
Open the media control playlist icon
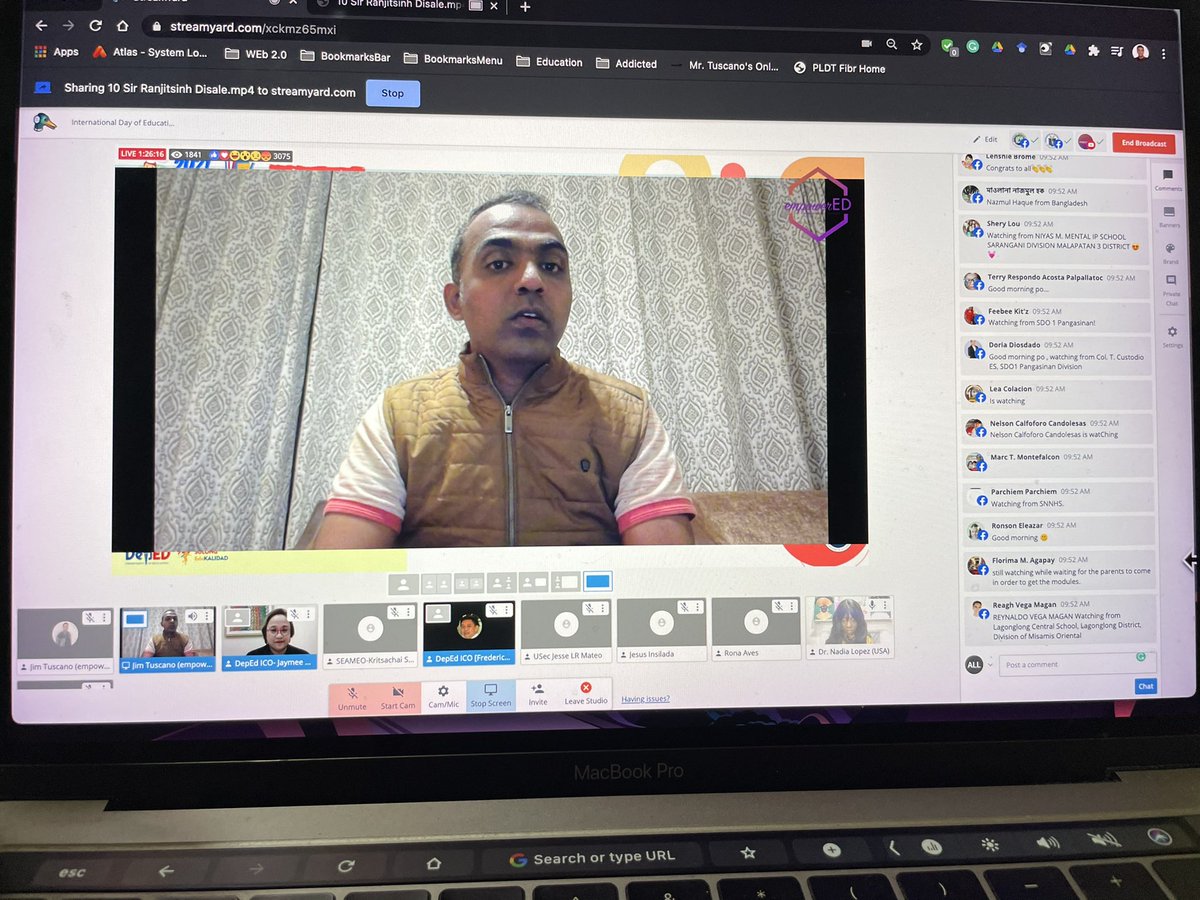coord(1117,50)
